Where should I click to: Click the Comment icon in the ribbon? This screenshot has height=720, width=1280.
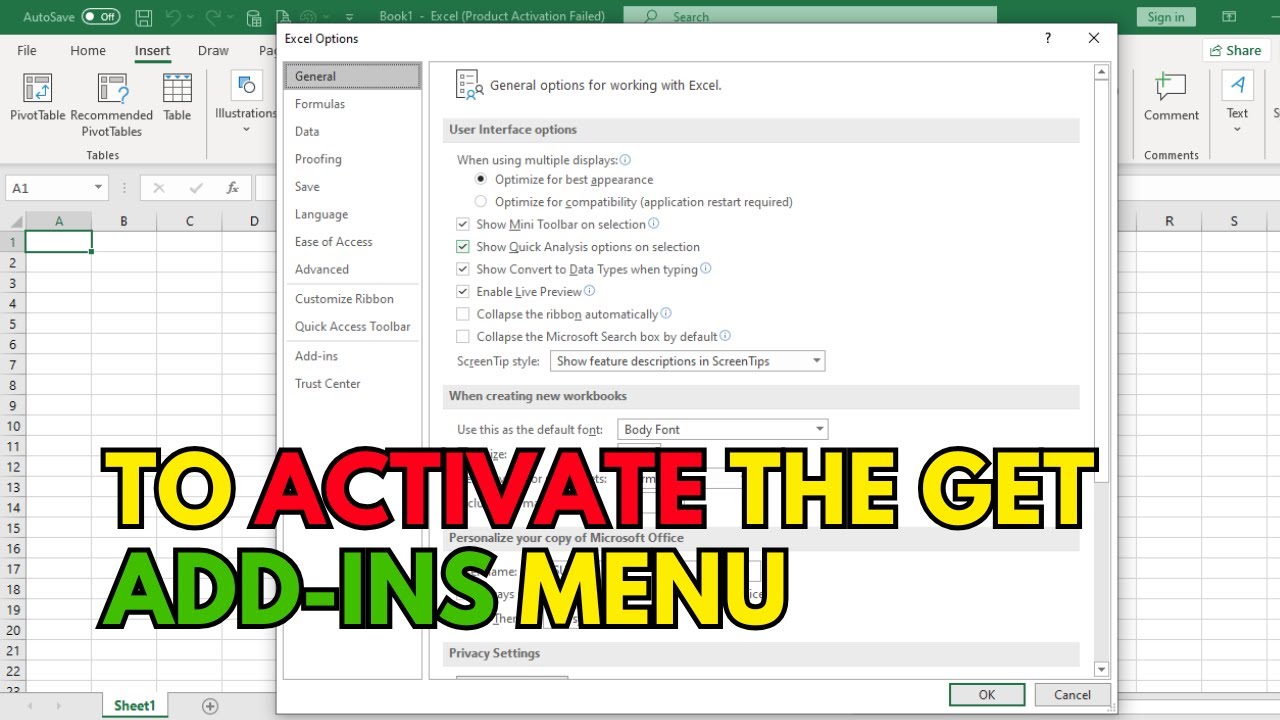[x=1171, y=98]
